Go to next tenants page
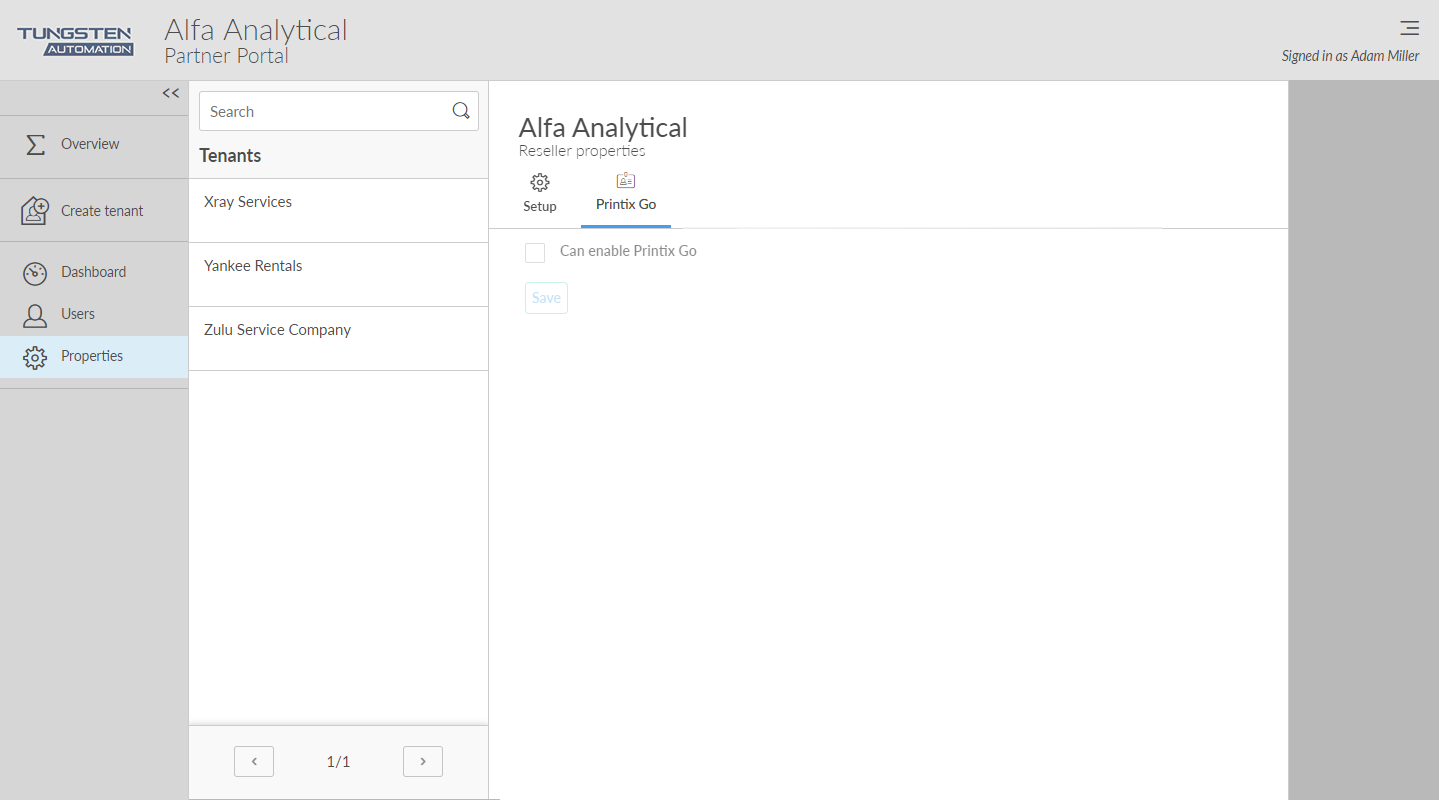The width and height of the screenshot is (1439, 800). coord(423,762)
